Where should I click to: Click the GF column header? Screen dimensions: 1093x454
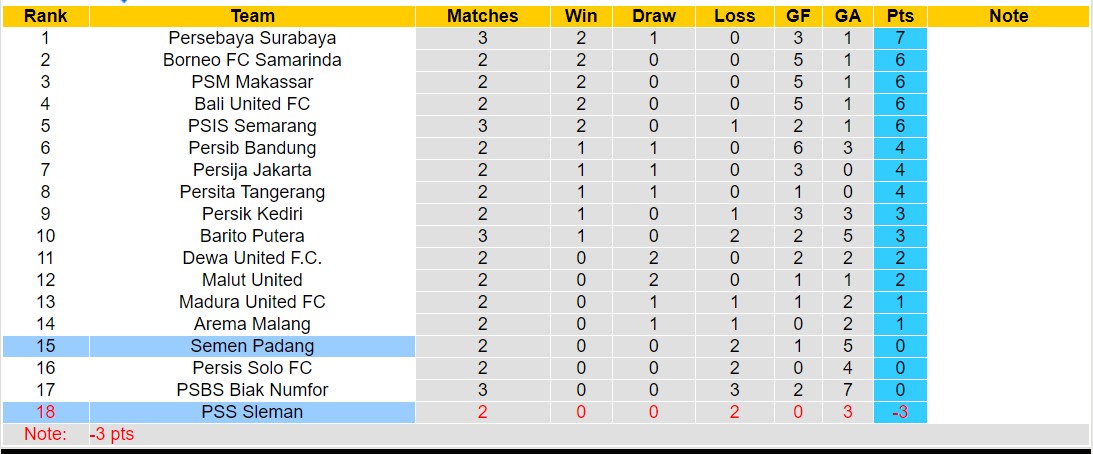click(x=798, y=16)
